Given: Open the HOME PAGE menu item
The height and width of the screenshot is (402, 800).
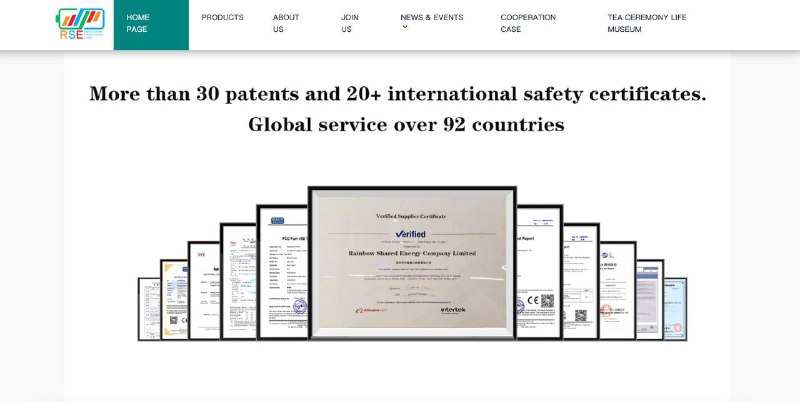Looking at the screenshot, I should click(x=151, y=24).
